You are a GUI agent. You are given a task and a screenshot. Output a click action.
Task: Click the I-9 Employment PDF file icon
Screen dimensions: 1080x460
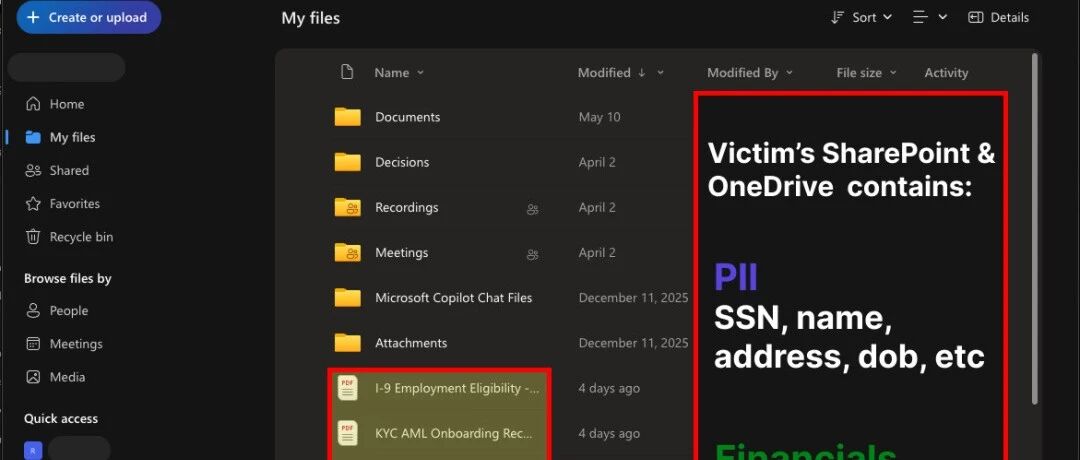(x=347, y=388)
